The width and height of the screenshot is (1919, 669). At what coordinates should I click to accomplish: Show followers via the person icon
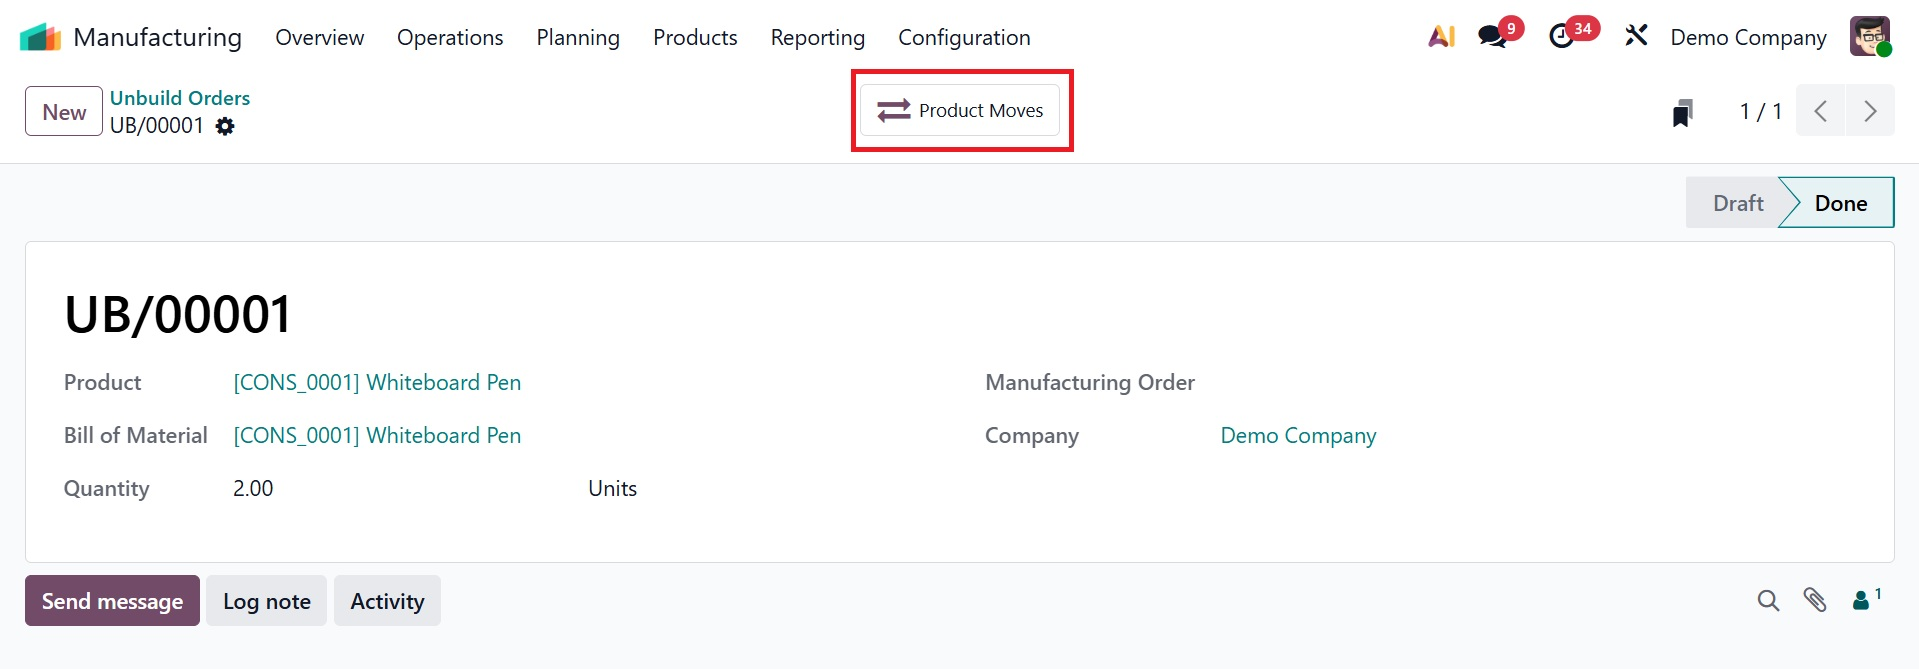(x=1862, y=600)
